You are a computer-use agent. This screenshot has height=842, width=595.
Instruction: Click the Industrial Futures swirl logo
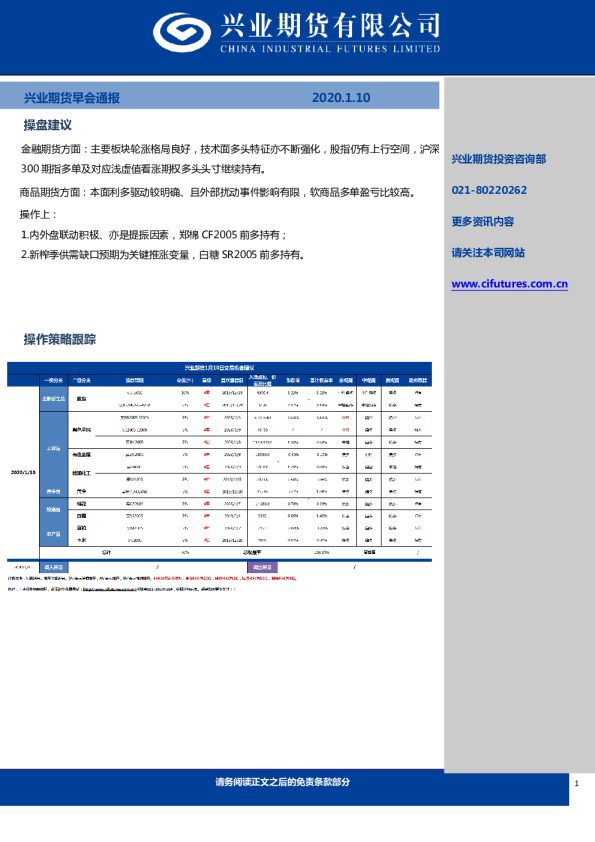click(x=182, y=33)
